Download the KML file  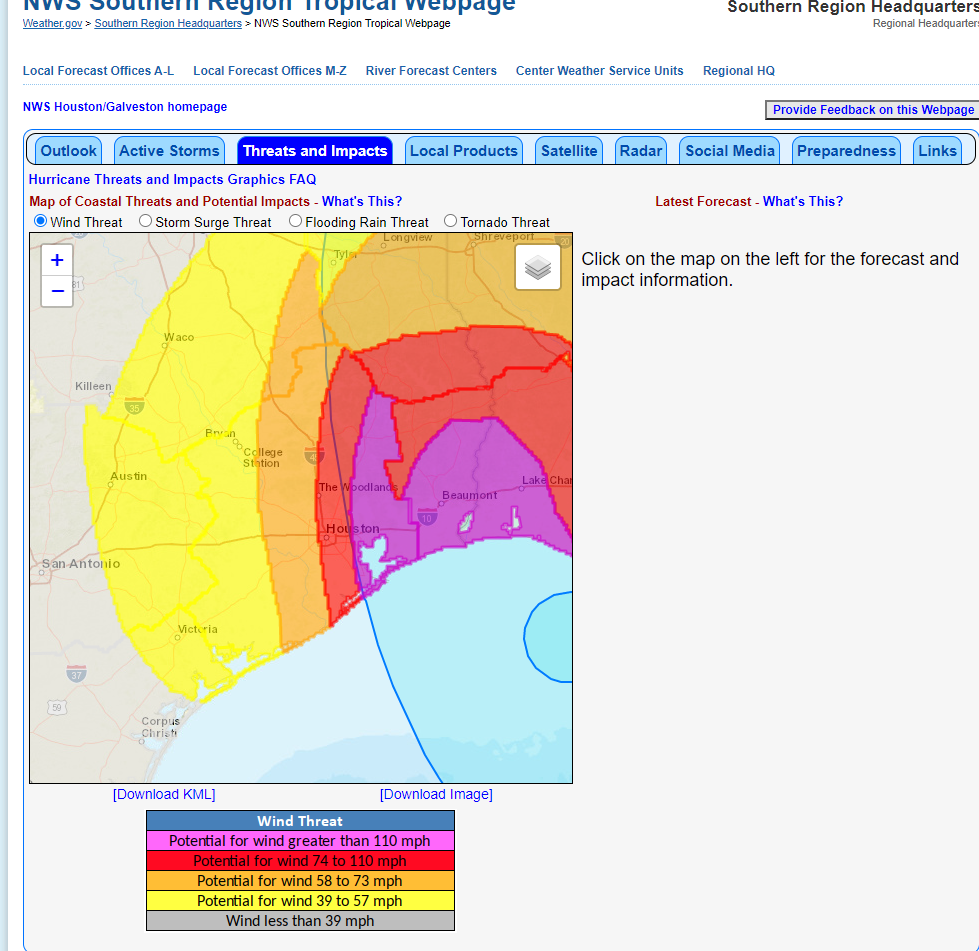click(x=164, y=794)
